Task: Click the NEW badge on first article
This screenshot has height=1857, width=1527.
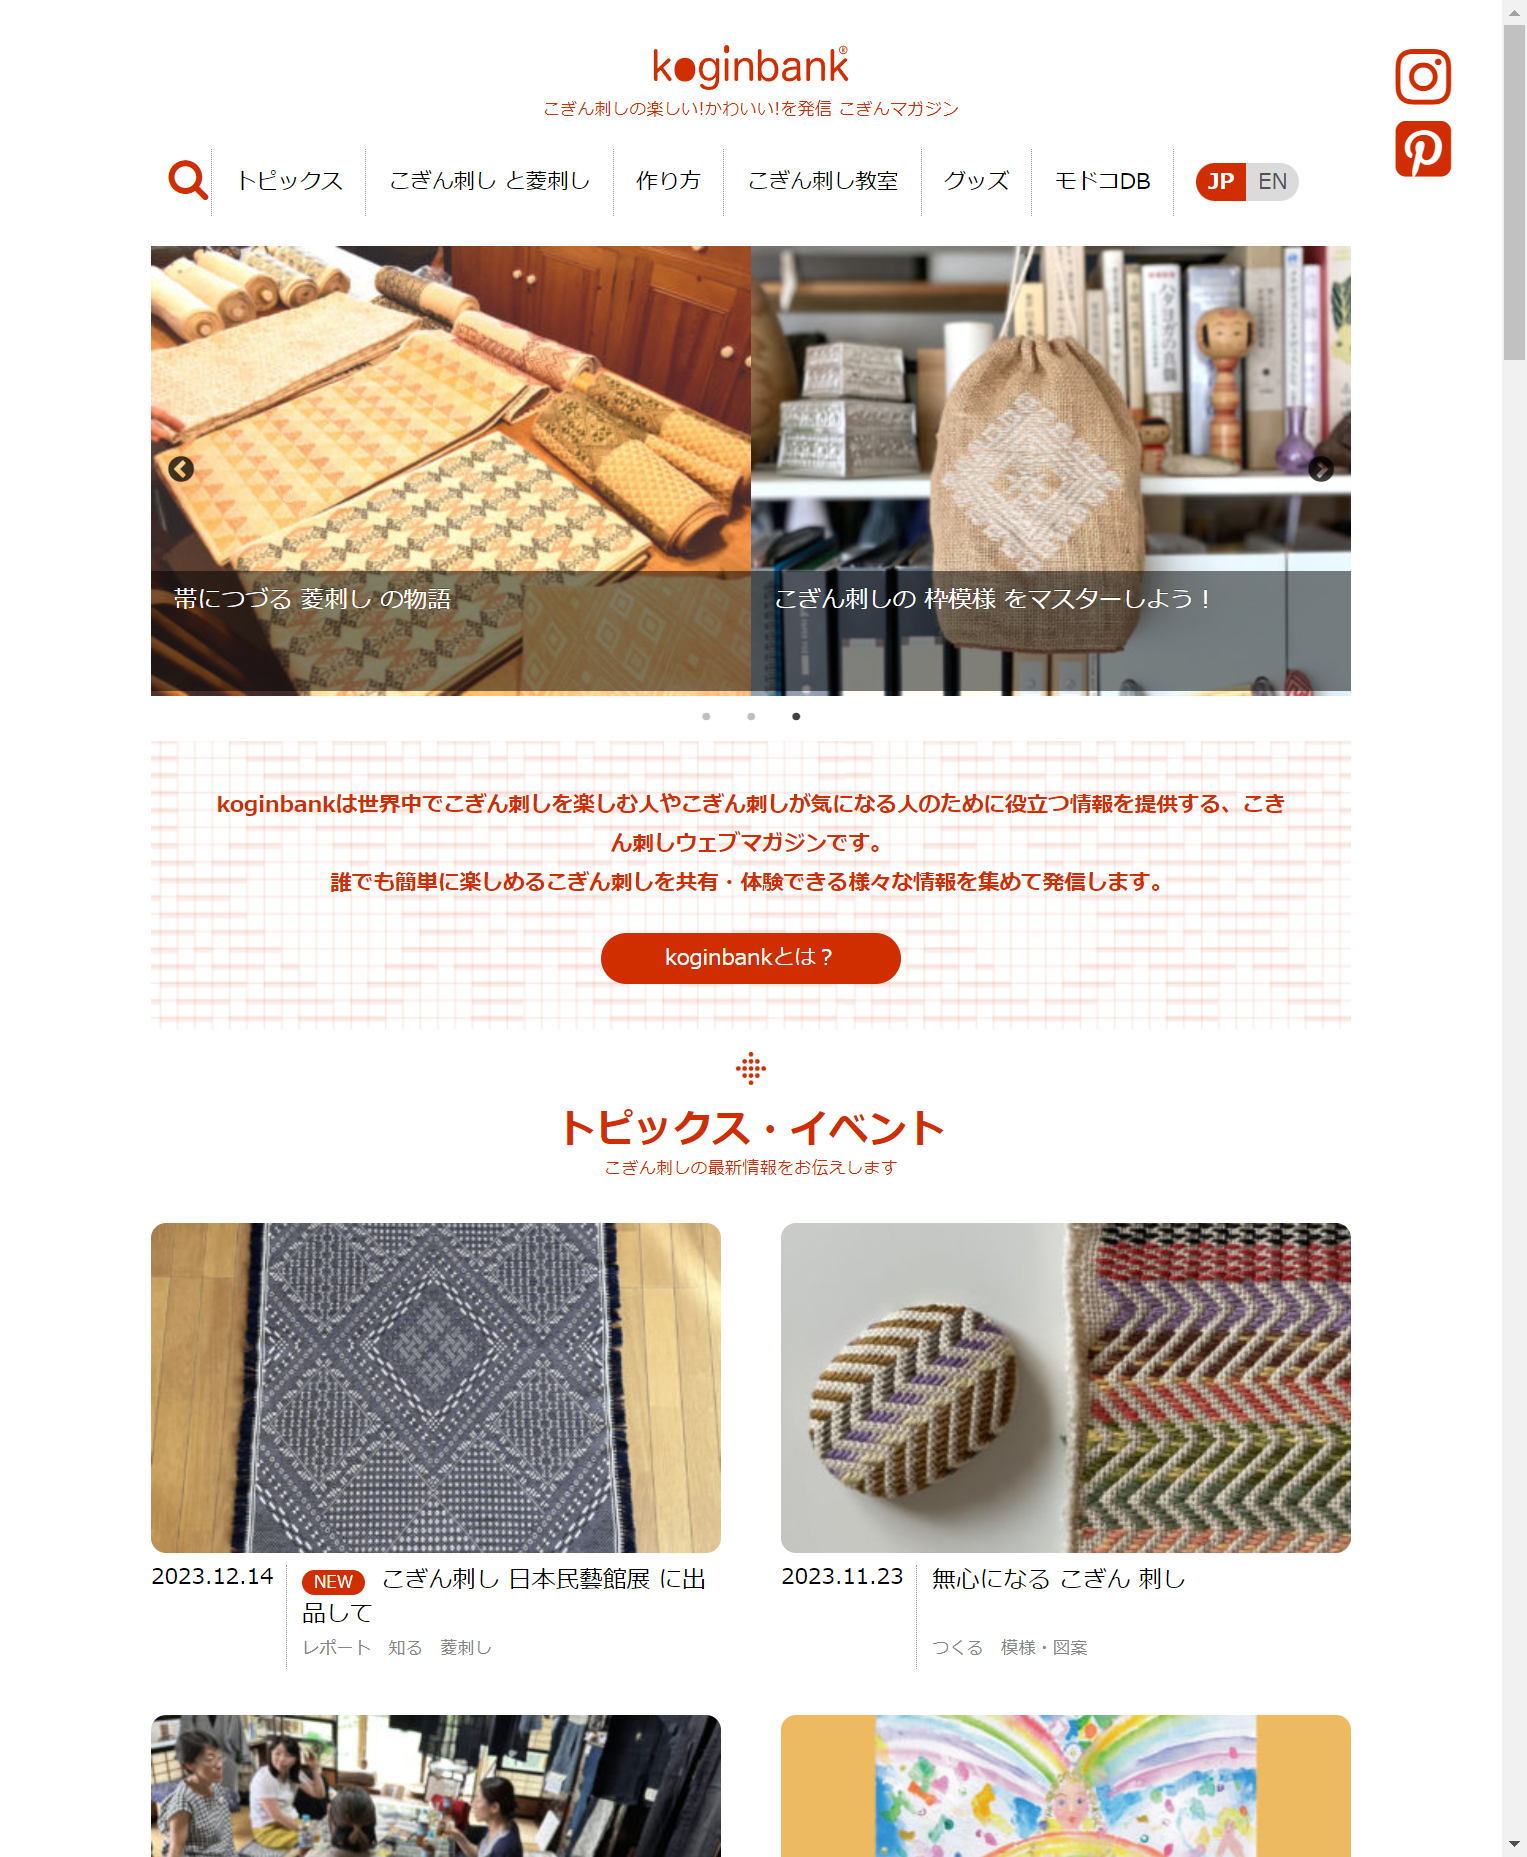Action: [x=333, y=1582]
